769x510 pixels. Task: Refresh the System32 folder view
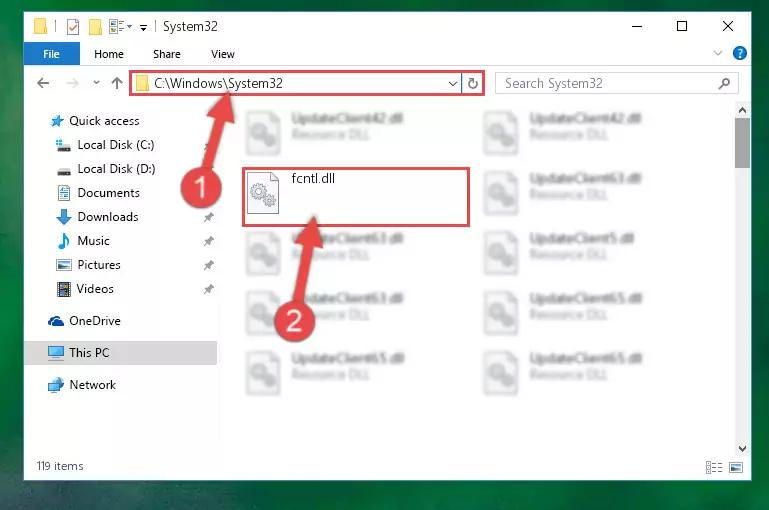coord(473,84)
